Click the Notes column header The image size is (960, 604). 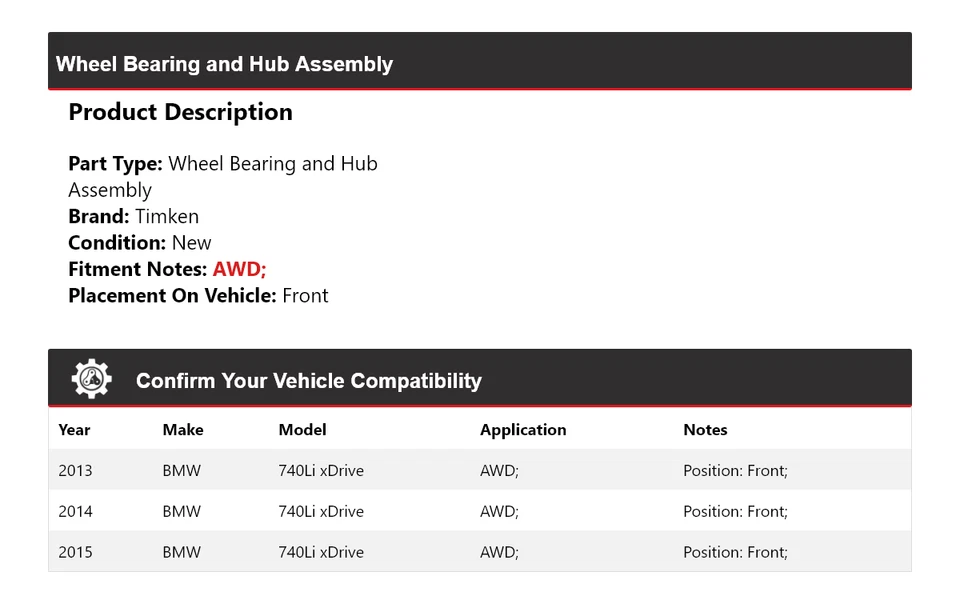[x=705, y=430]
